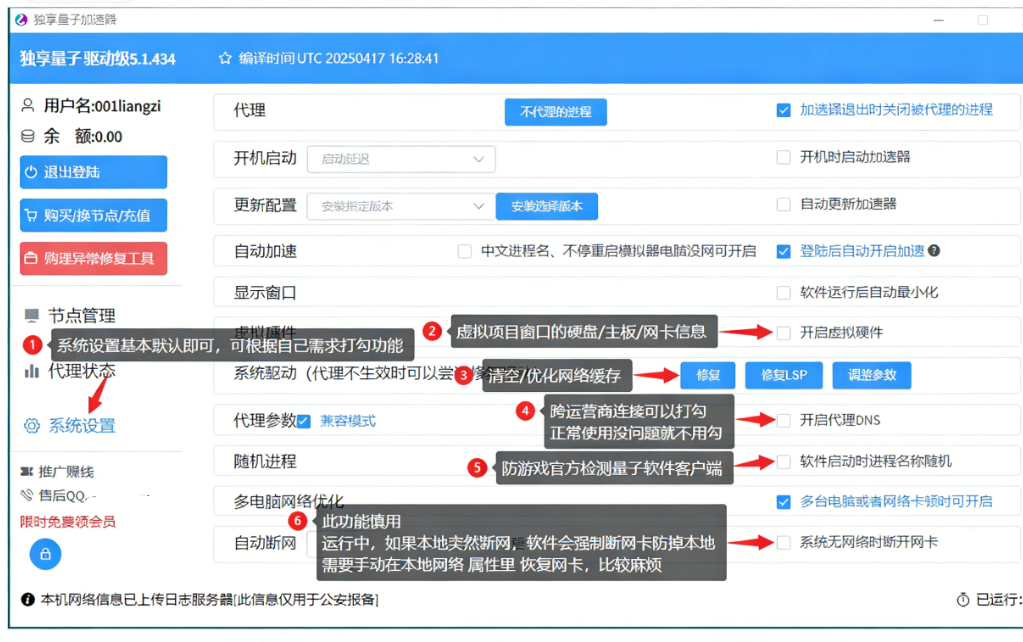Click the balance coin icon next to 余额
Screen dimensions: 1023x642
[27, 136]
